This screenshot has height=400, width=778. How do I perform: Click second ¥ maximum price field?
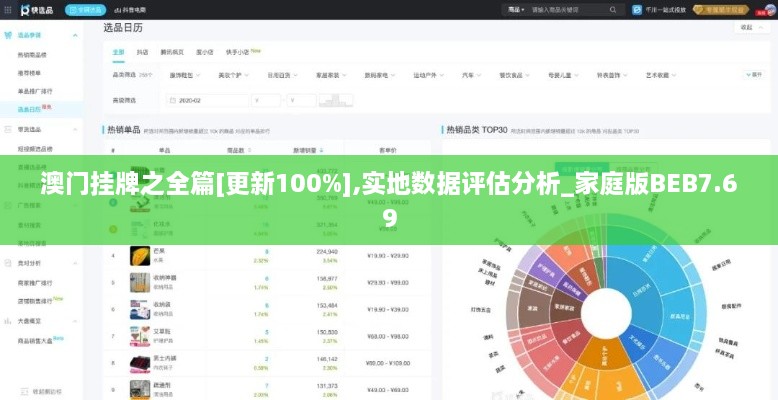click(301, 100)
